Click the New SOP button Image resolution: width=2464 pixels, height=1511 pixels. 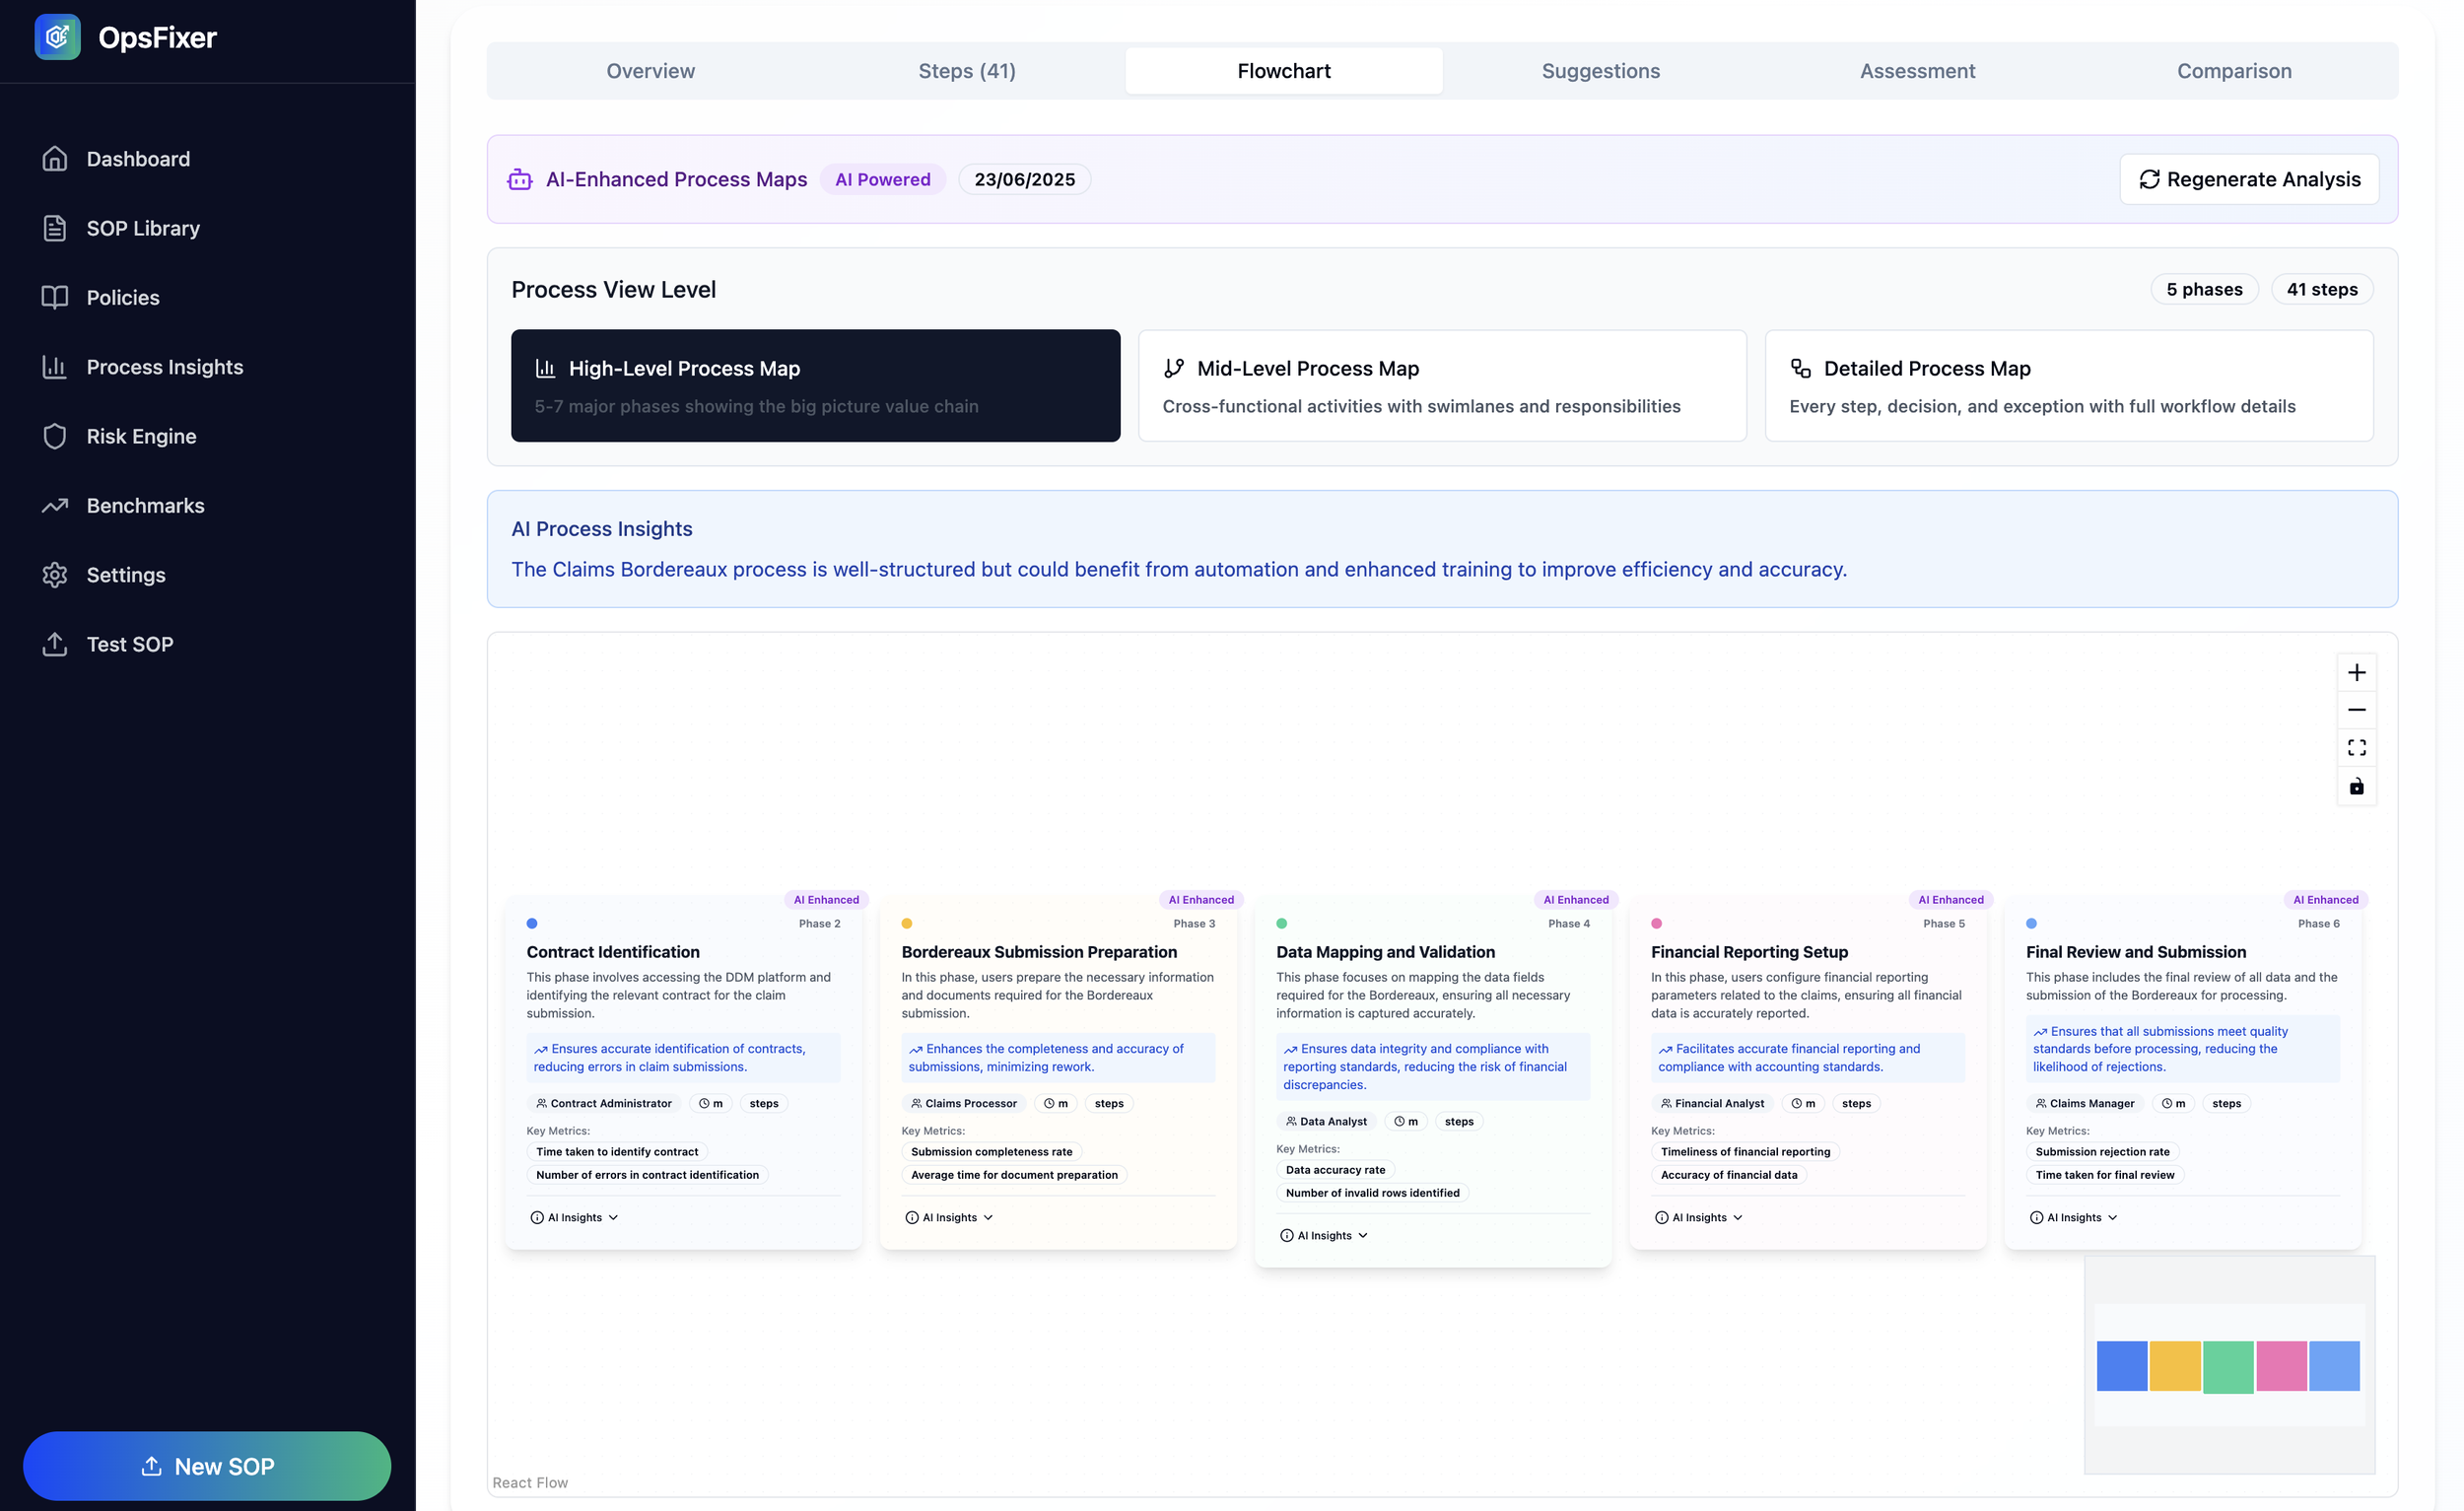(207, 1466)
